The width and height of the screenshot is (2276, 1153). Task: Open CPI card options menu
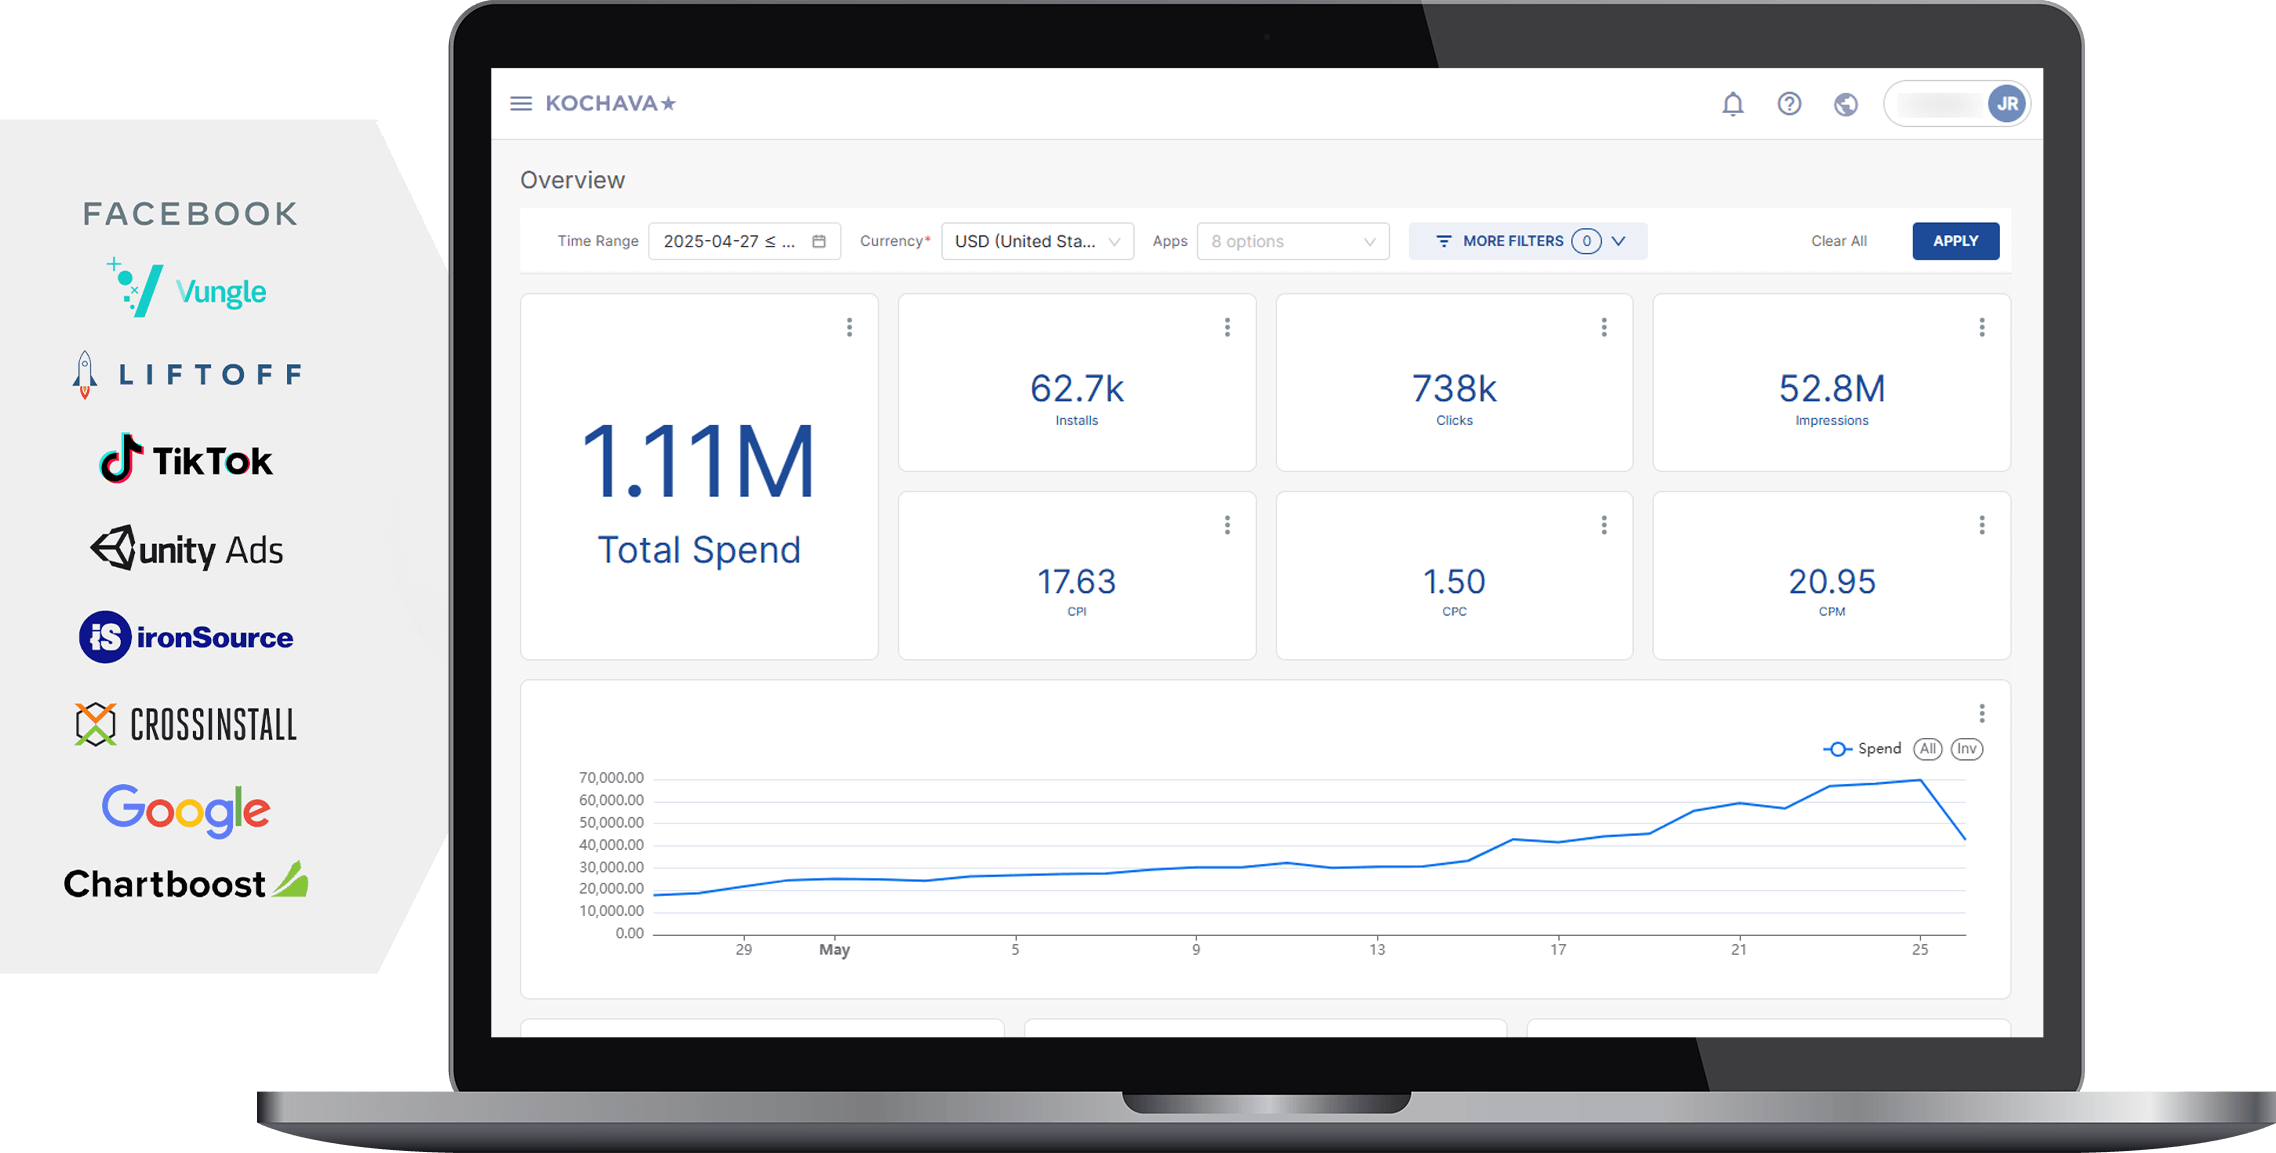pos(1227,525)
